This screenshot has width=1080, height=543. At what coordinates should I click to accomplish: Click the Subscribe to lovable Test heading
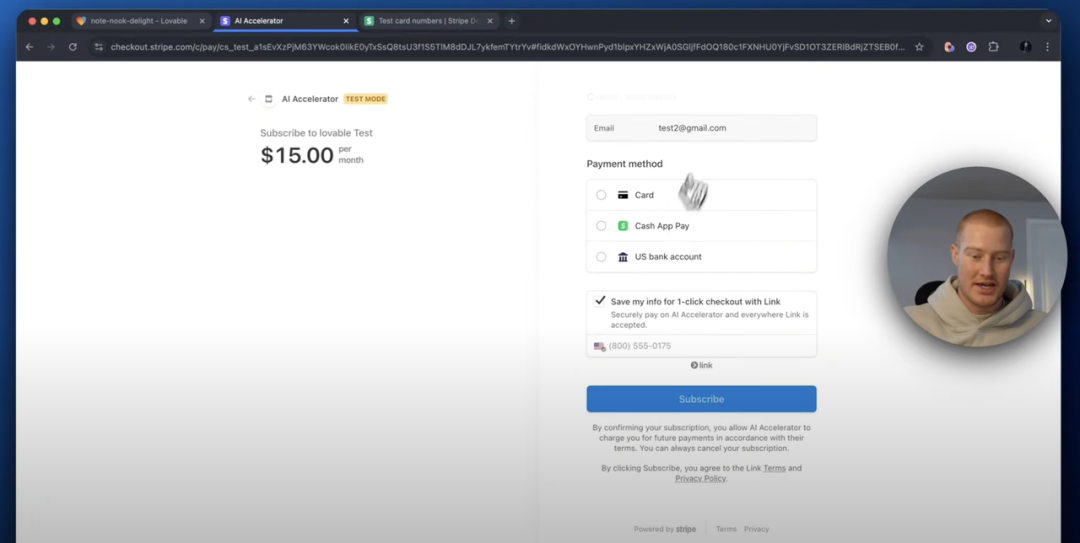coord(316,133)
